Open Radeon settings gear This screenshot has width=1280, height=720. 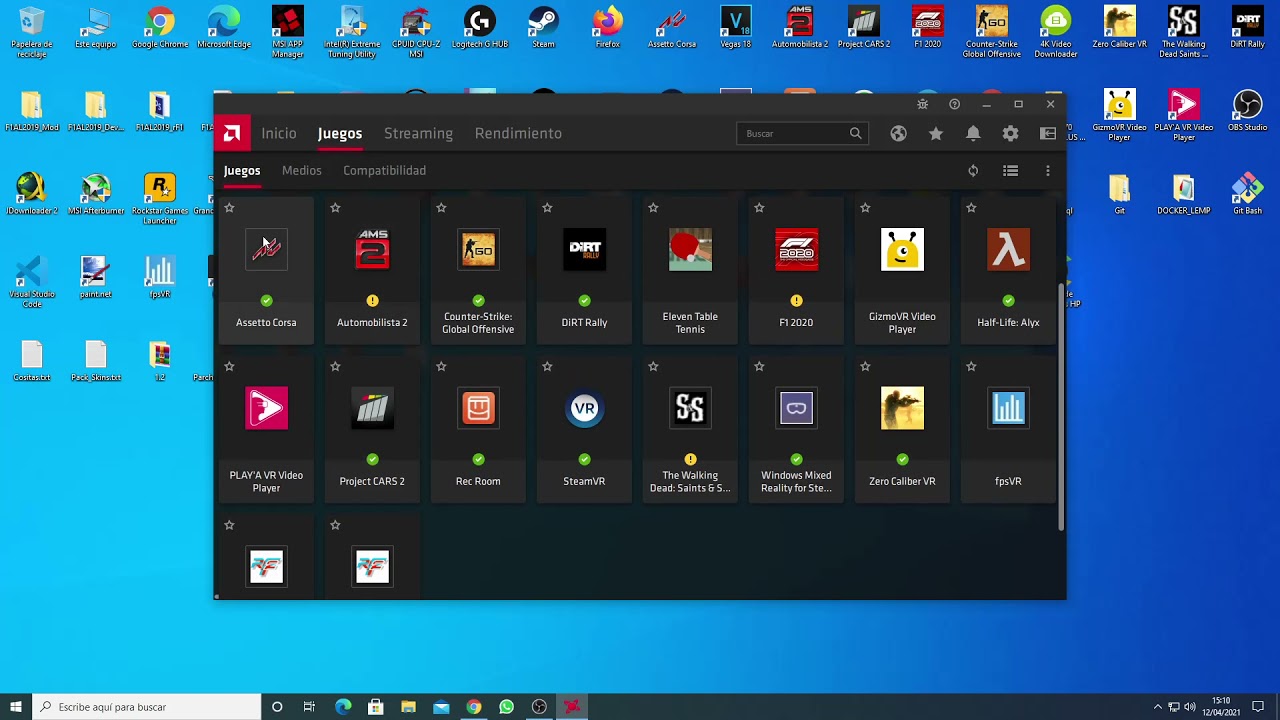tap(1011, 133)
